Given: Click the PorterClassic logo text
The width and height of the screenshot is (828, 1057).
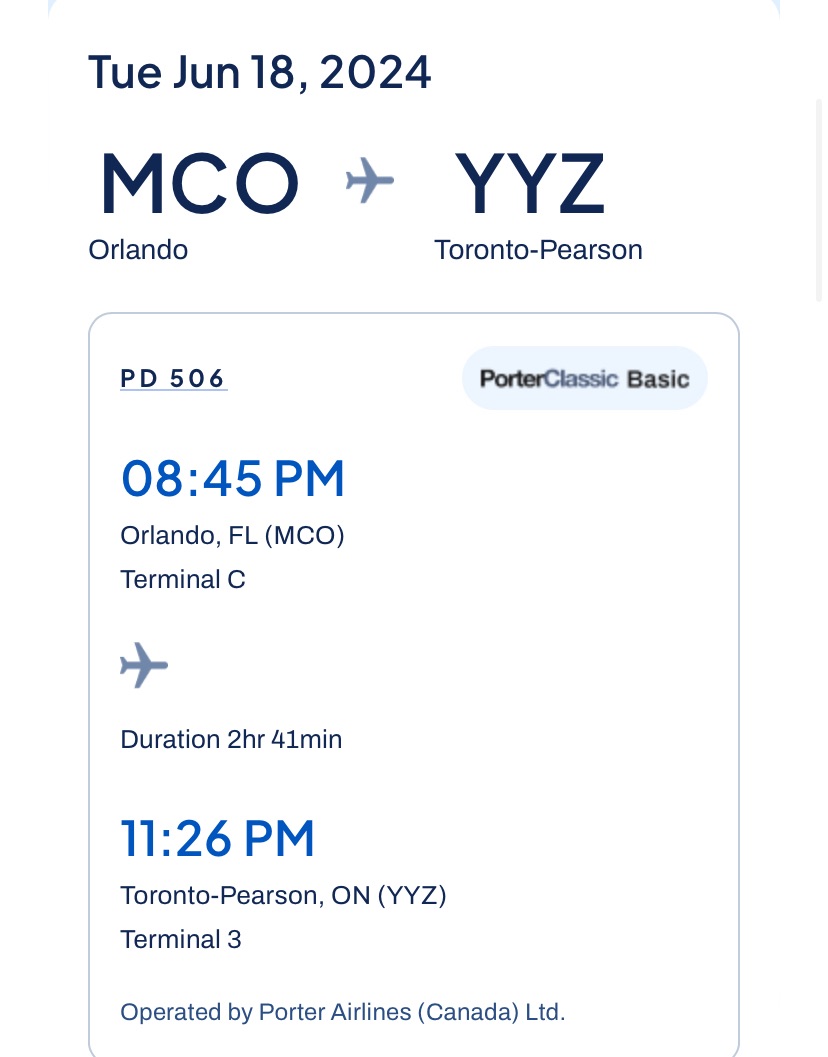Looking at the screenshot, I should click(x=549, y=379).
